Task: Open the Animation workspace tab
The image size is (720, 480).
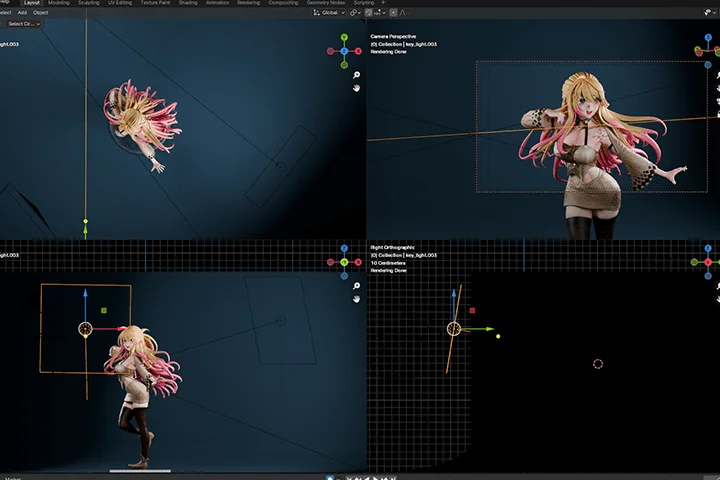Action: (217, 3)
